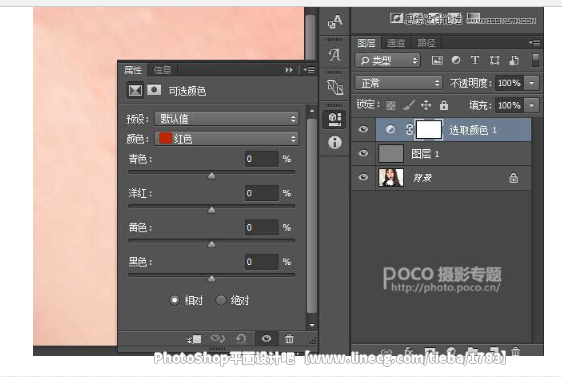Image resolution: width=562 pixels, height=377 pixels.
Task: Click the 洋红 slider handle
Action: click(212, 210)
